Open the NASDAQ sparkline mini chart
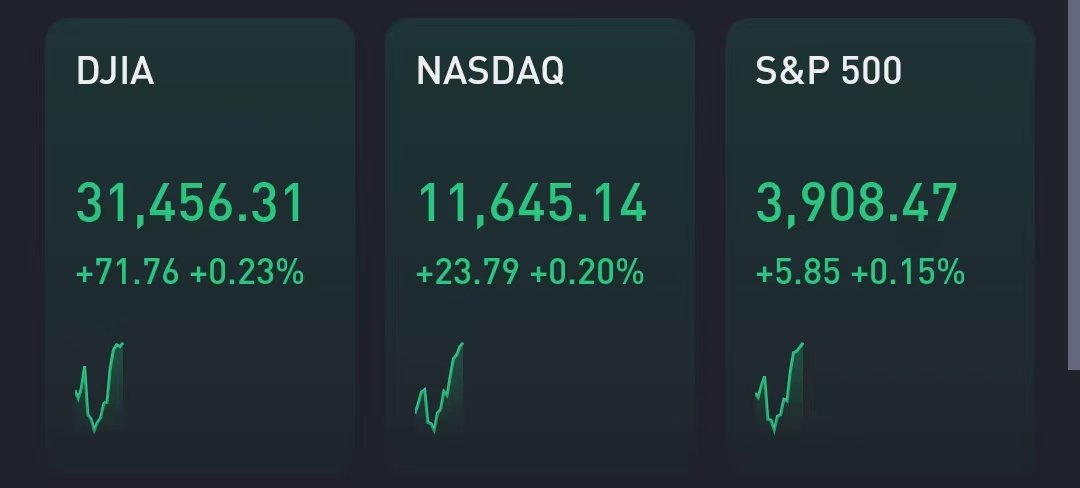The image size is (1080, 488). [x=439, y=387]
